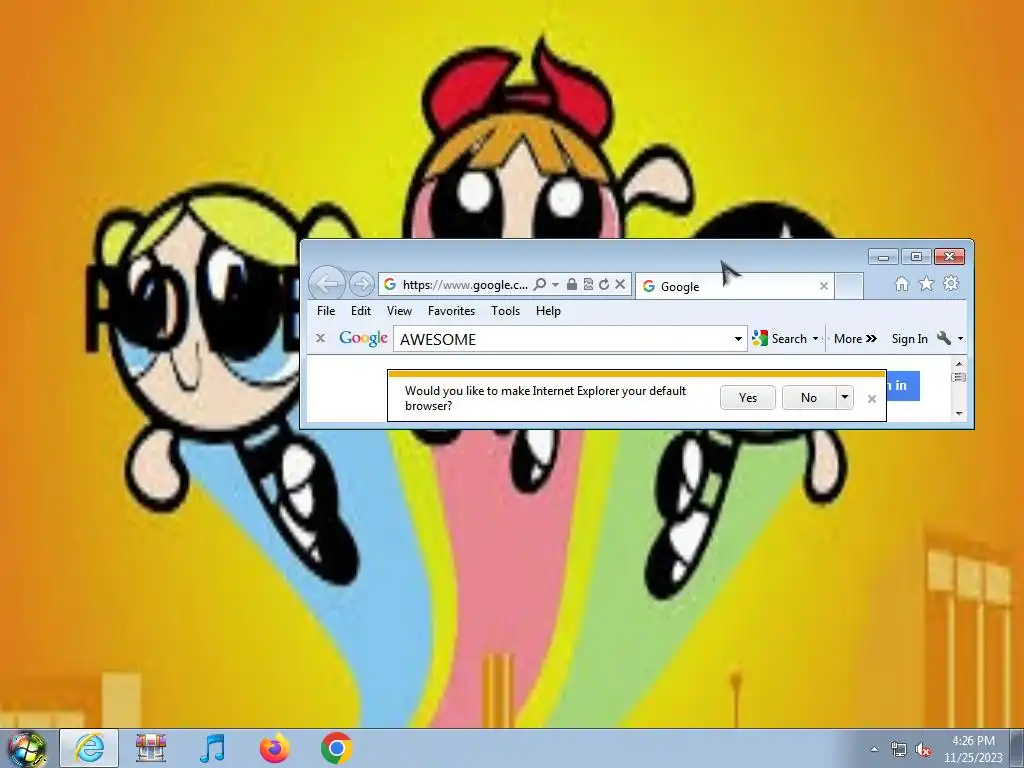Click the search magnifier in address bar
Viewport: 1024px width, 768px height.
tap(539, 284)
